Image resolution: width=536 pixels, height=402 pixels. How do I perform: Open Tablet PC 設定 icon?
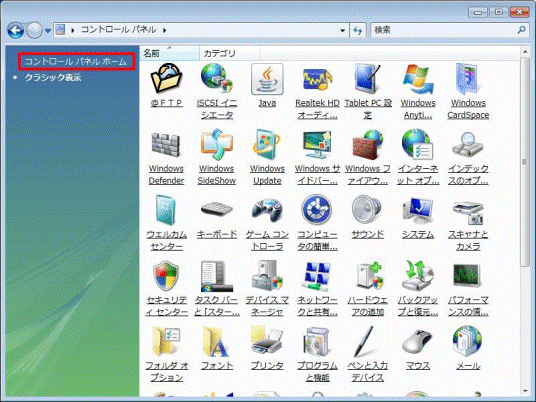pos(367,79)
